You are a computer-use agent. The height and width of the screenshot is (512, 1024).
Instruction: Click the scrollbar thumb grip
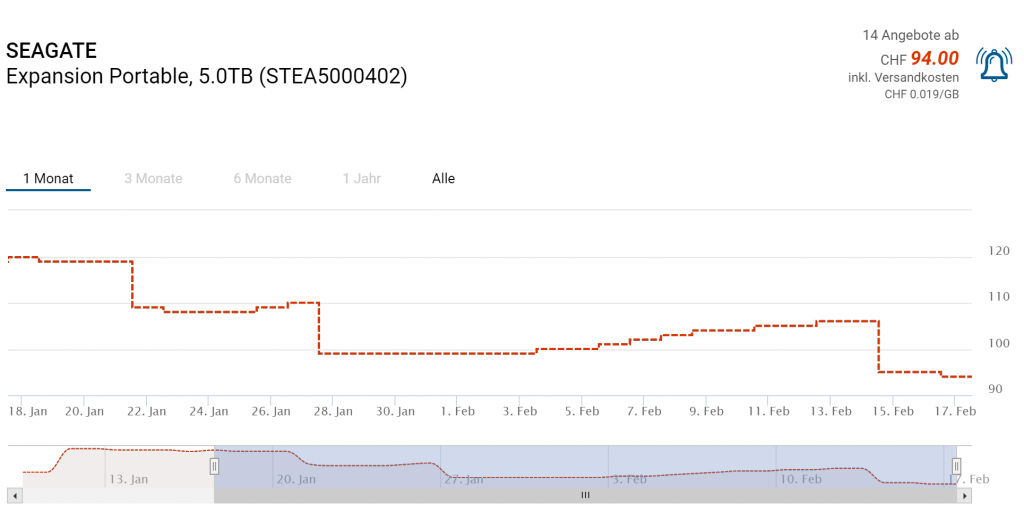585,495
